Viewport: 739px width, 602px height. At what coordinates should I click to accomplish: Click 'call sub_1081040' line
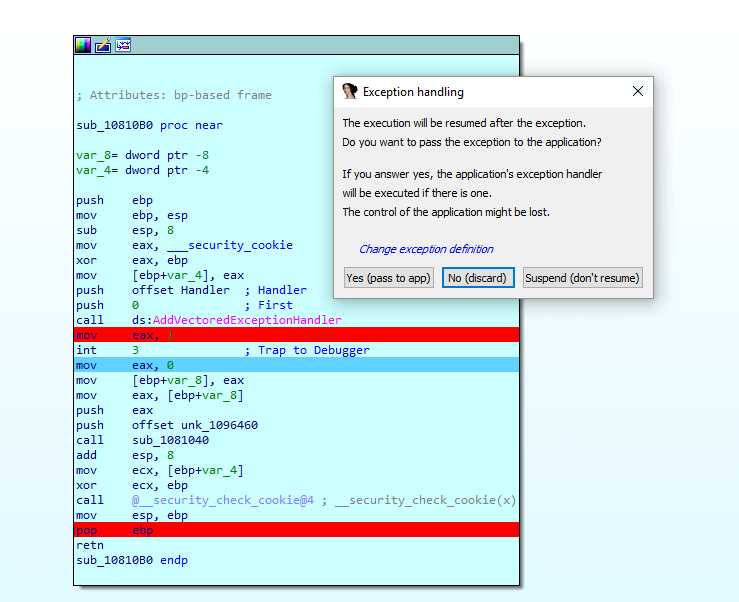point(142,440)
